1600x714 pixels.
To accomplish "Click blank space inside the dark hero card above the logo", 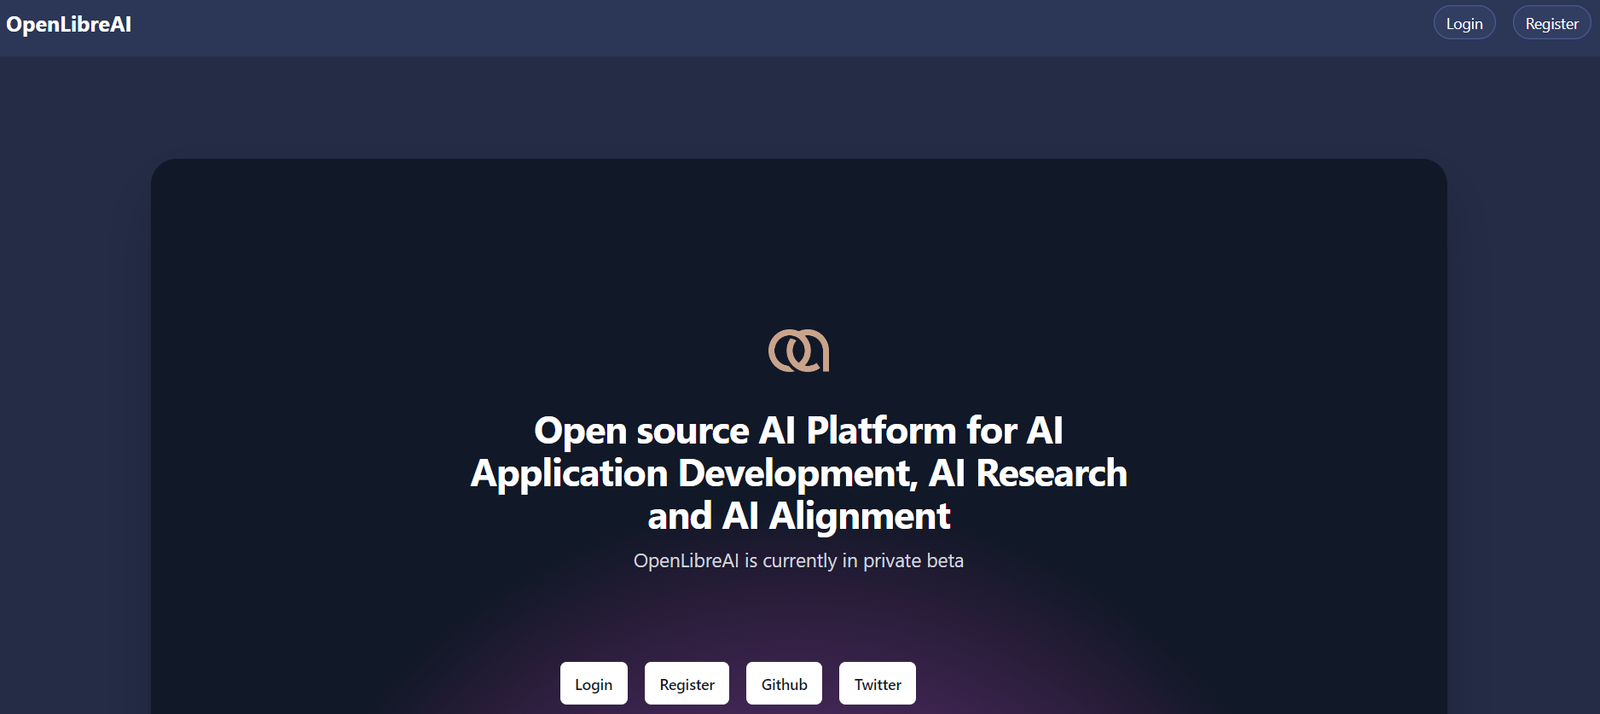I will [798, 240].
